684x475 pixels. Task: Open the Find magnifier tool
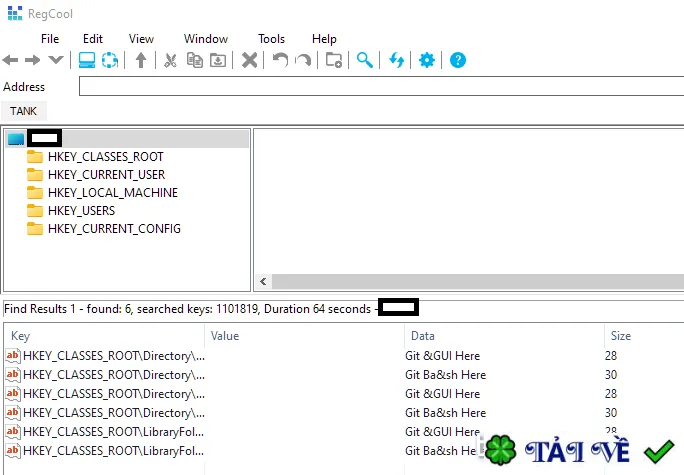pos(365,60)
